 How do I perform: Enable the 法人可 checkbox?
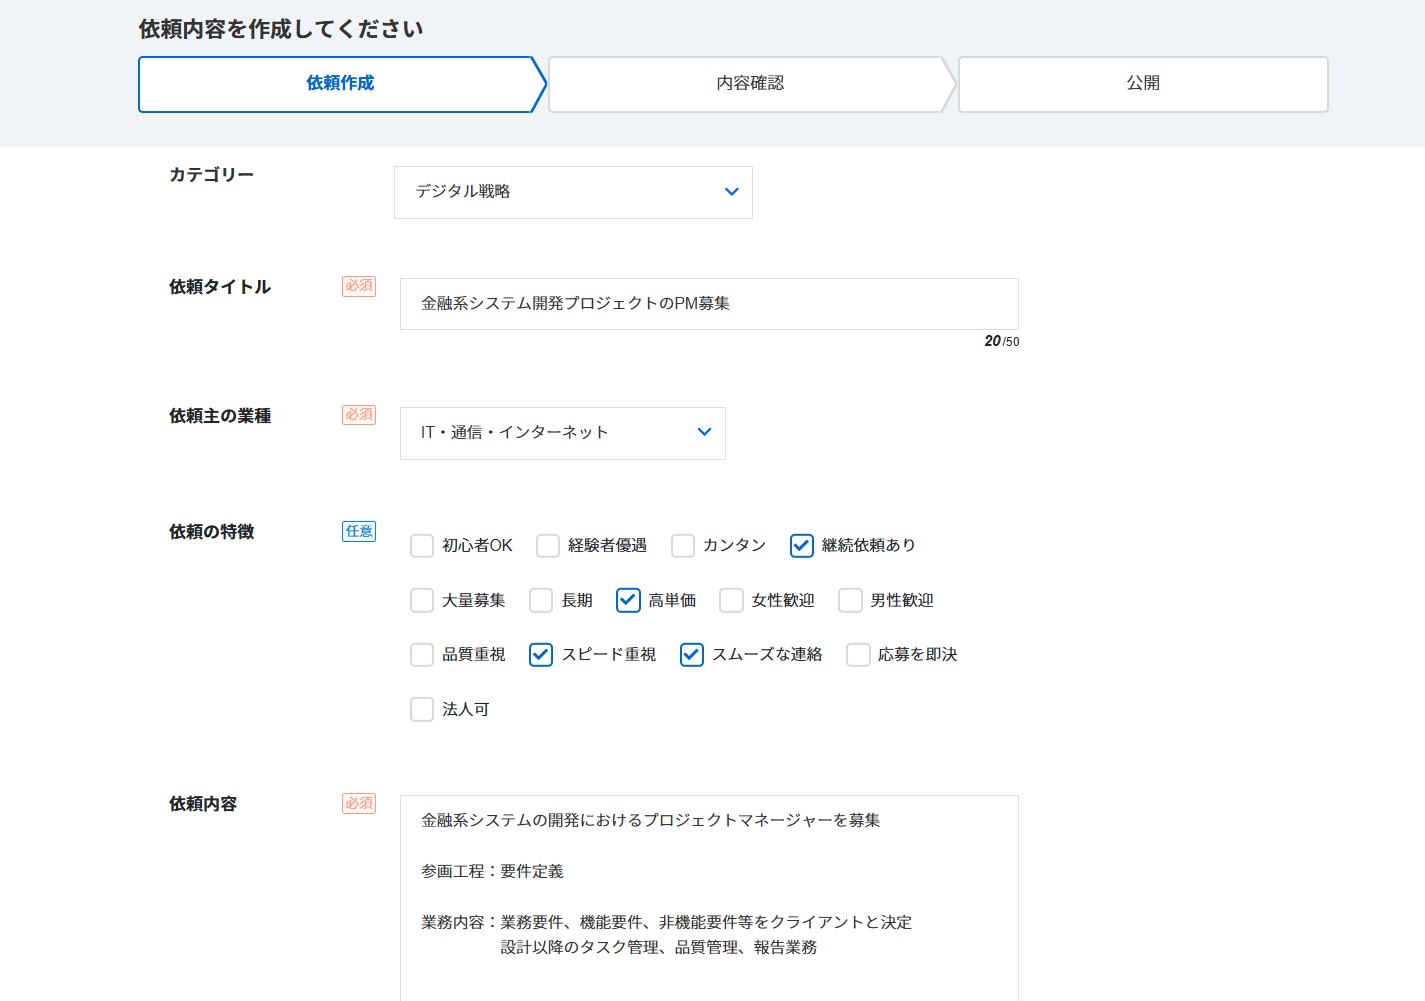point(422,710)
